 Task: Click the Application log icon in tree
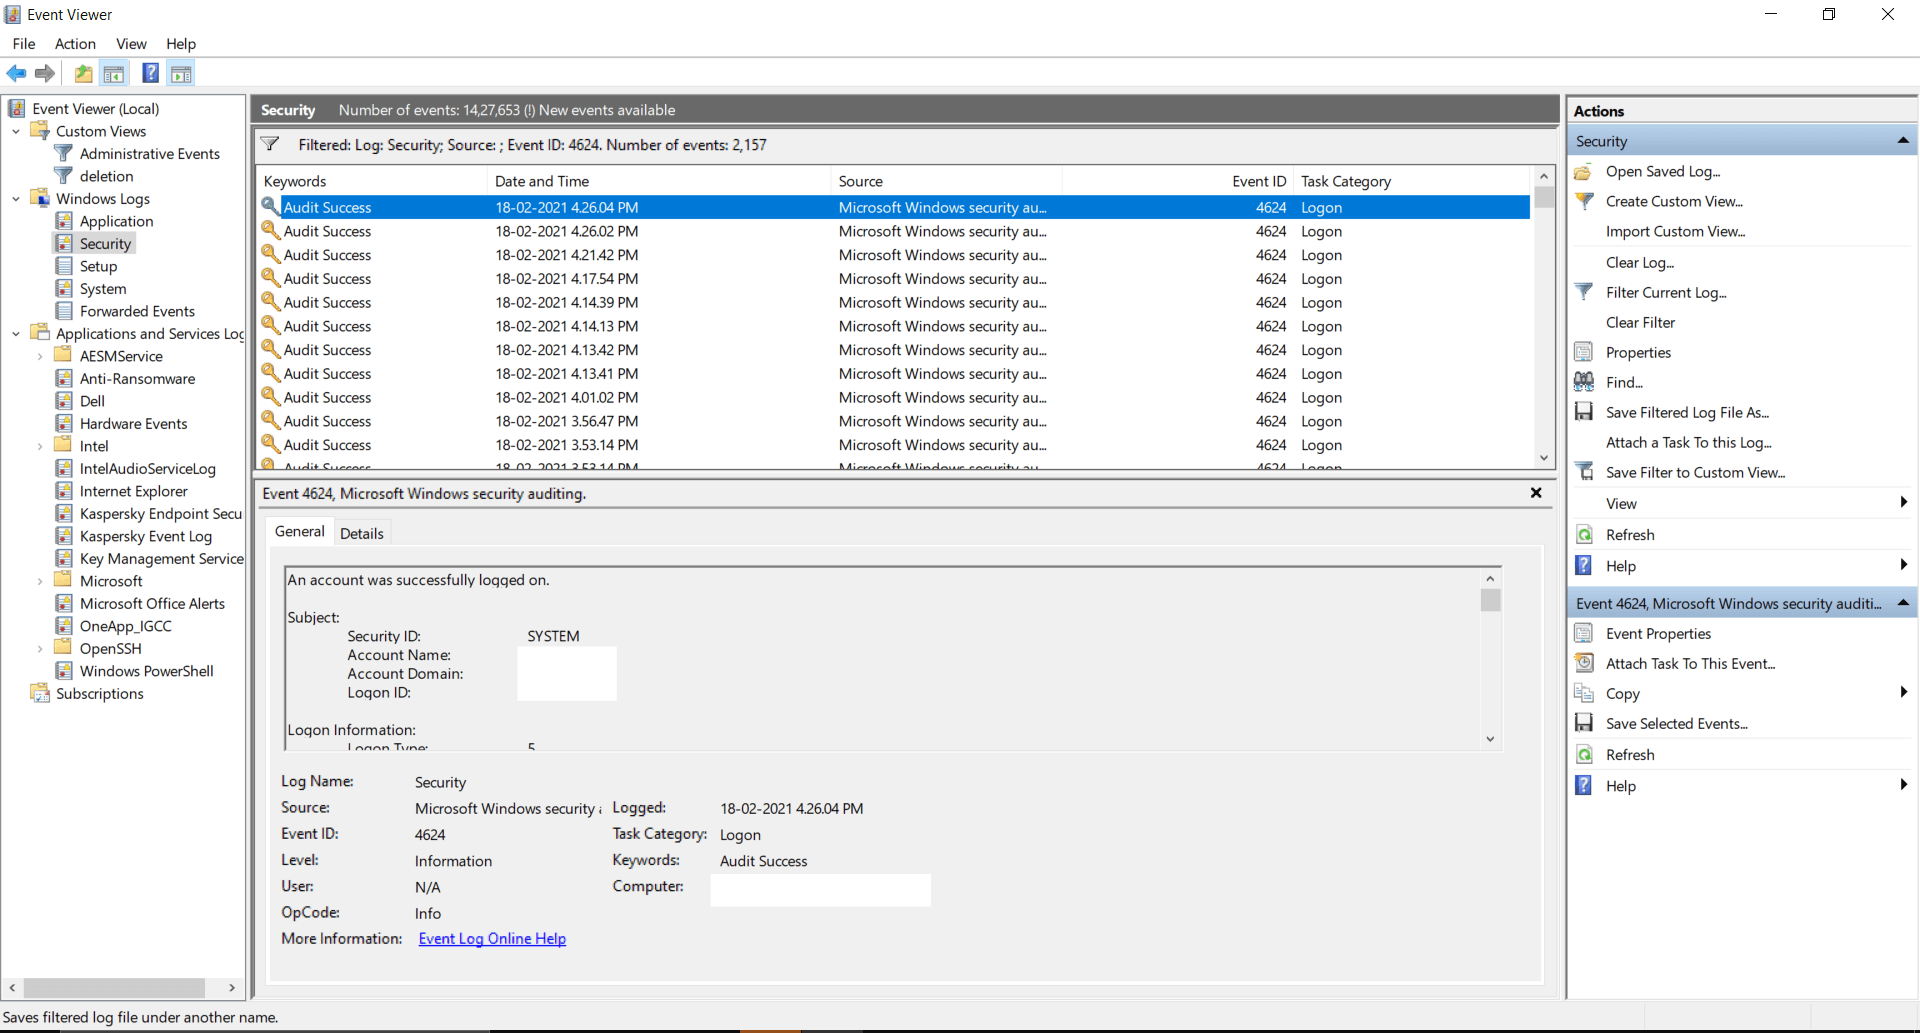click(64, 221)
